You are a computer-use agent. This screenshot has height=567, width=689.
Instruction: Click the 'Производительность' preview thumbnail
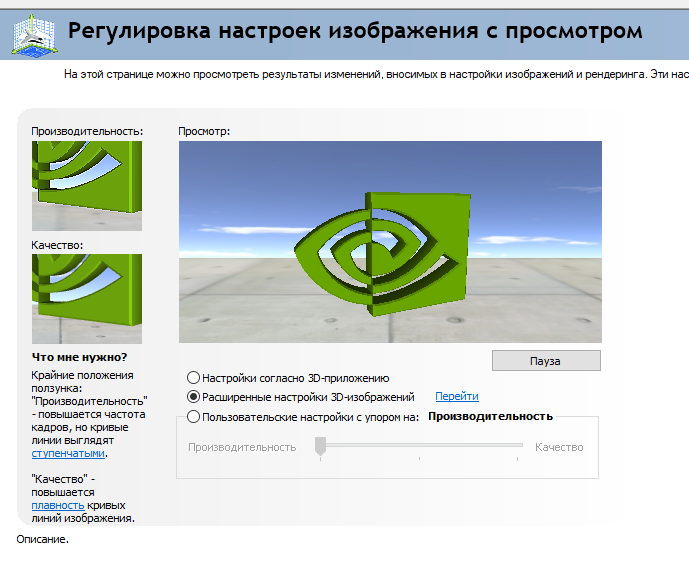point(87,185)
